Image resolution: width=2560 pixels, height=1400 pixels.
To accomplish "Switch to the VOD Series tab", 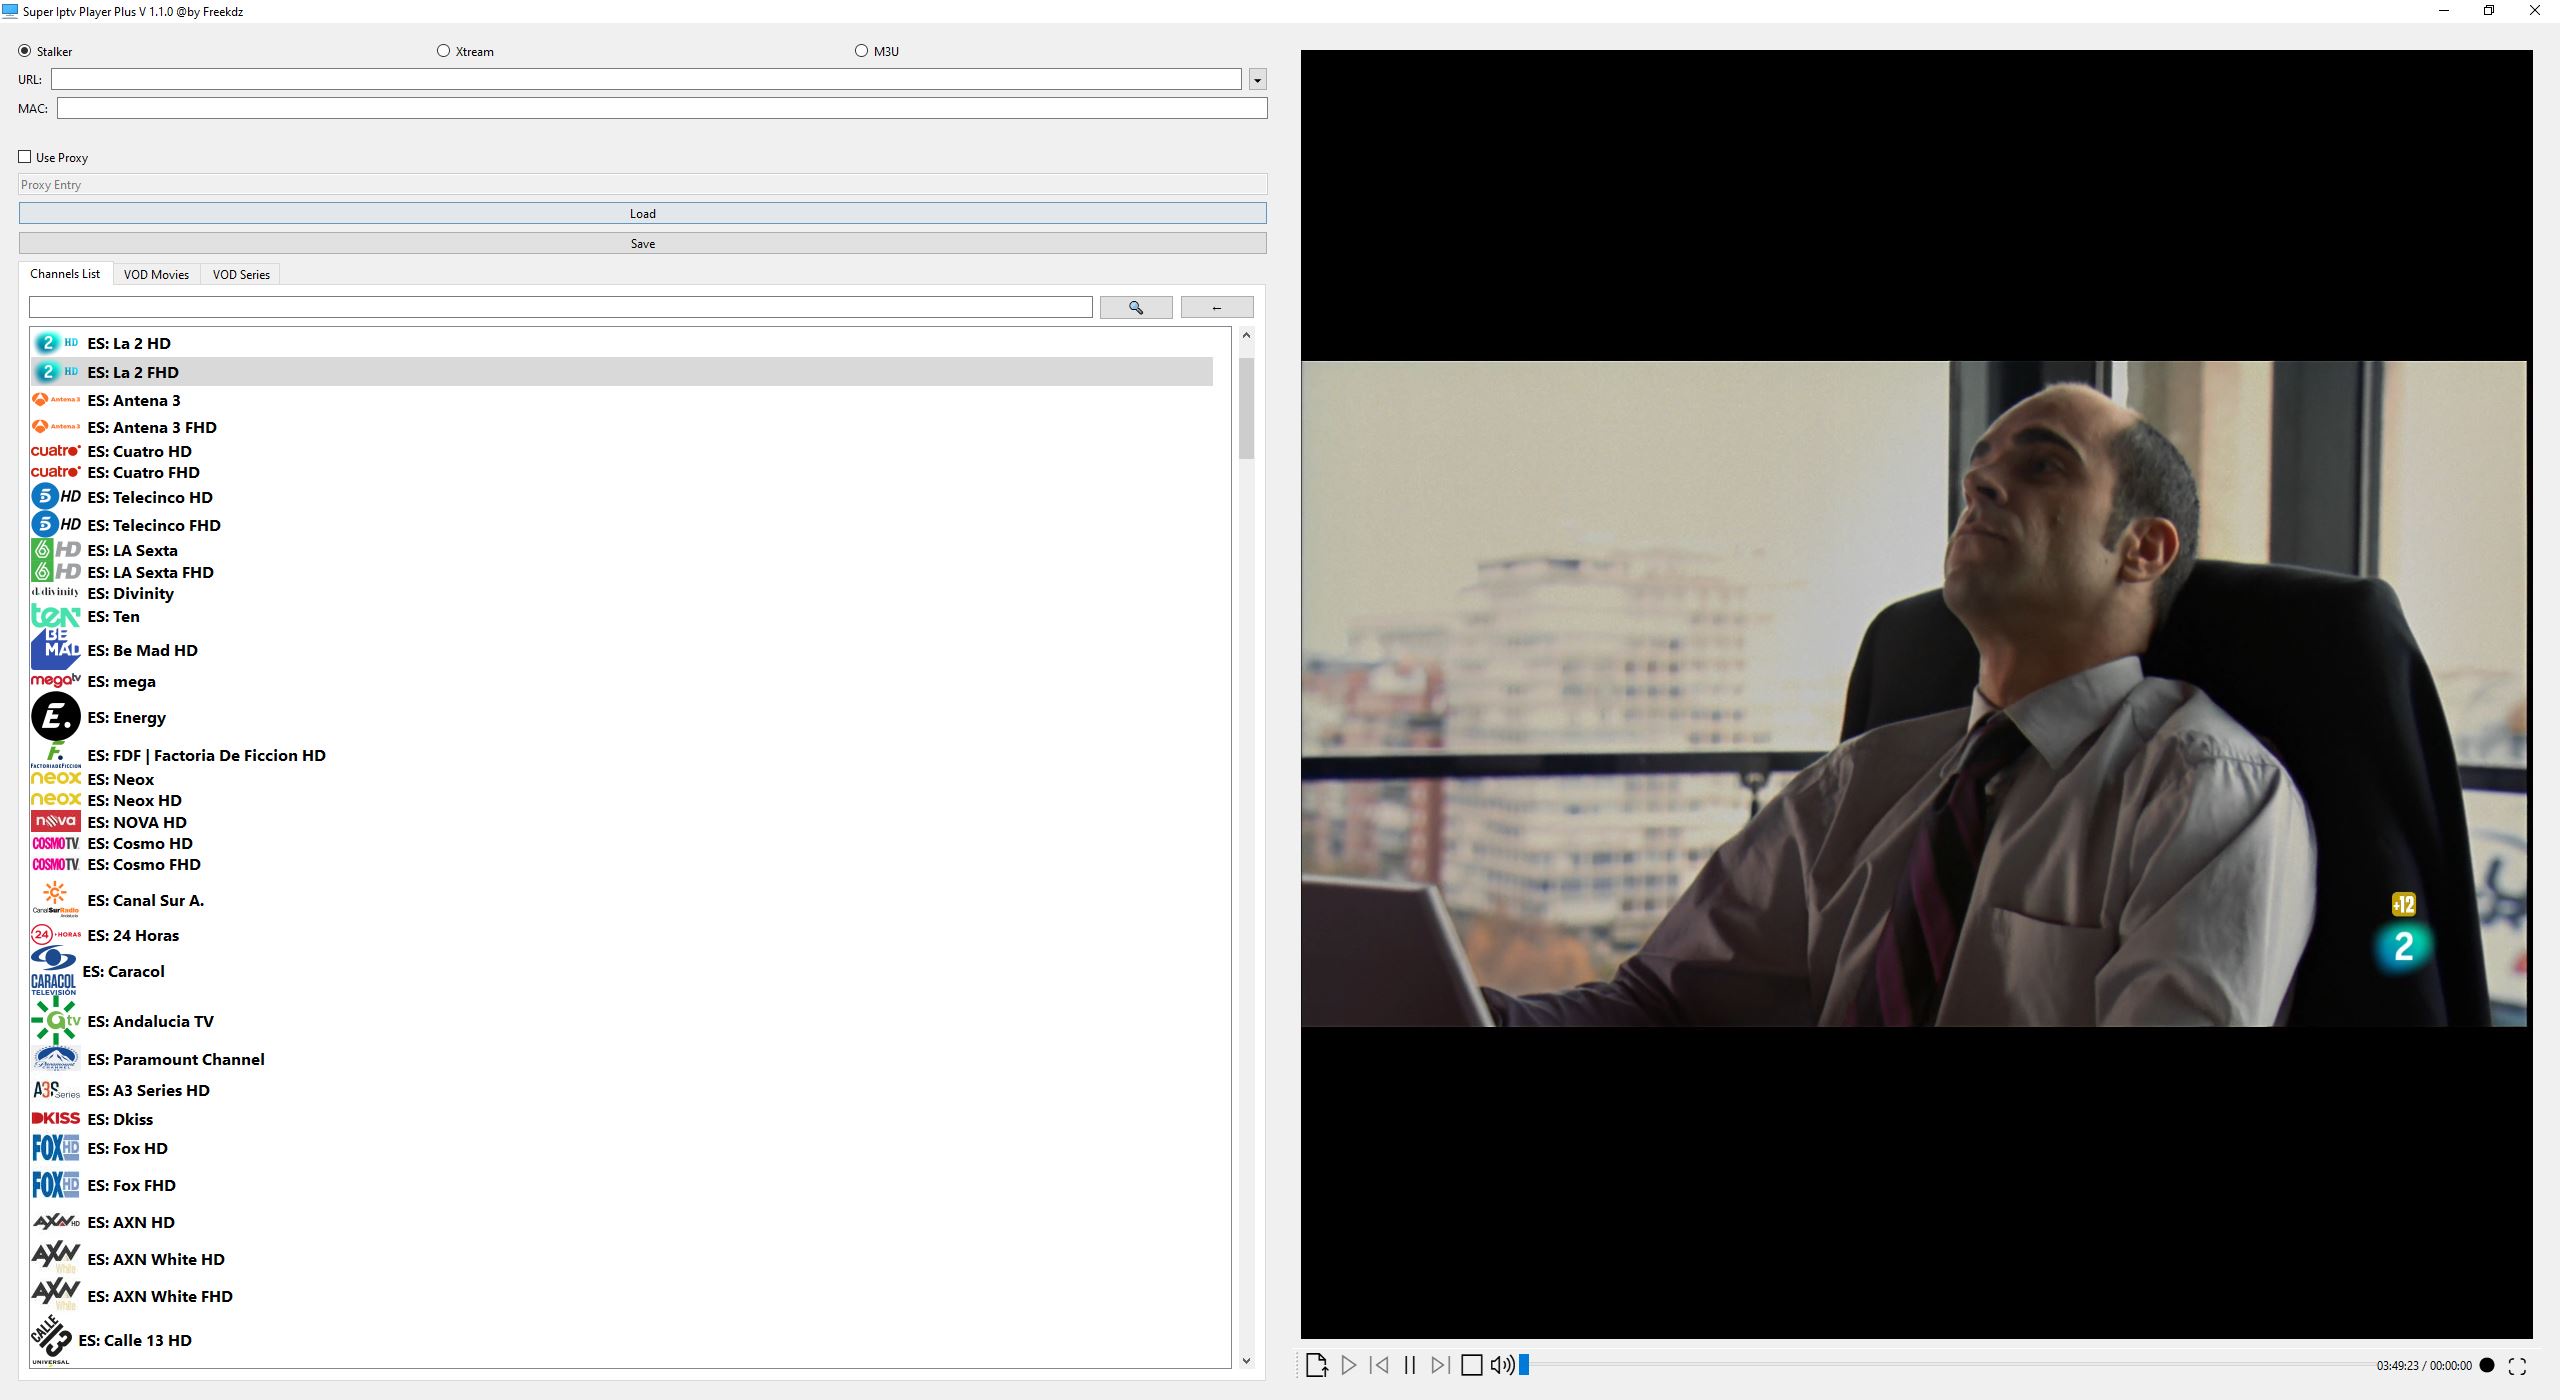I will click(241, 275).
